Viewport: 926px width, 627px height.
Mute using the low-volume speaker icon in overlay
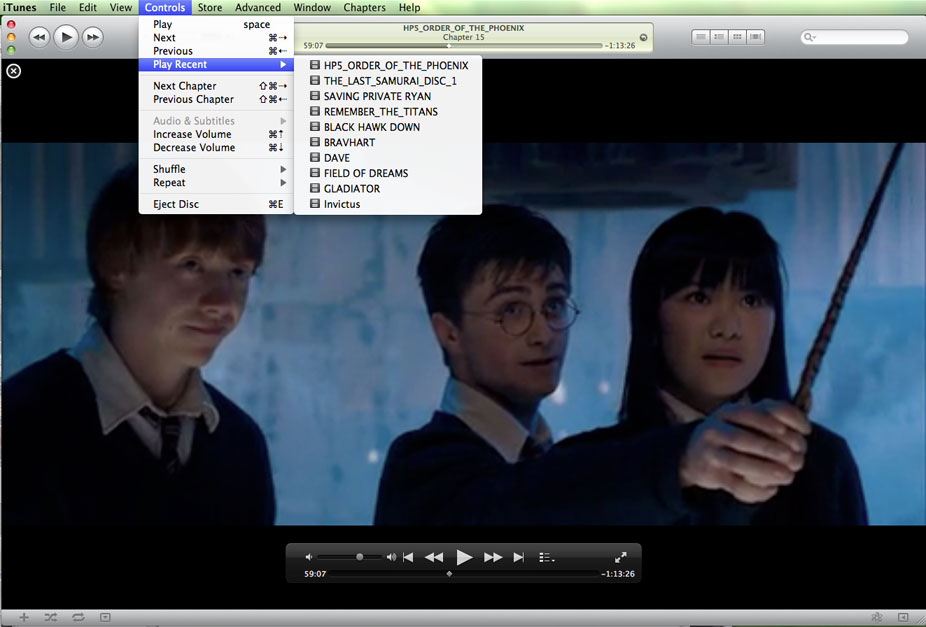point(309,557)
